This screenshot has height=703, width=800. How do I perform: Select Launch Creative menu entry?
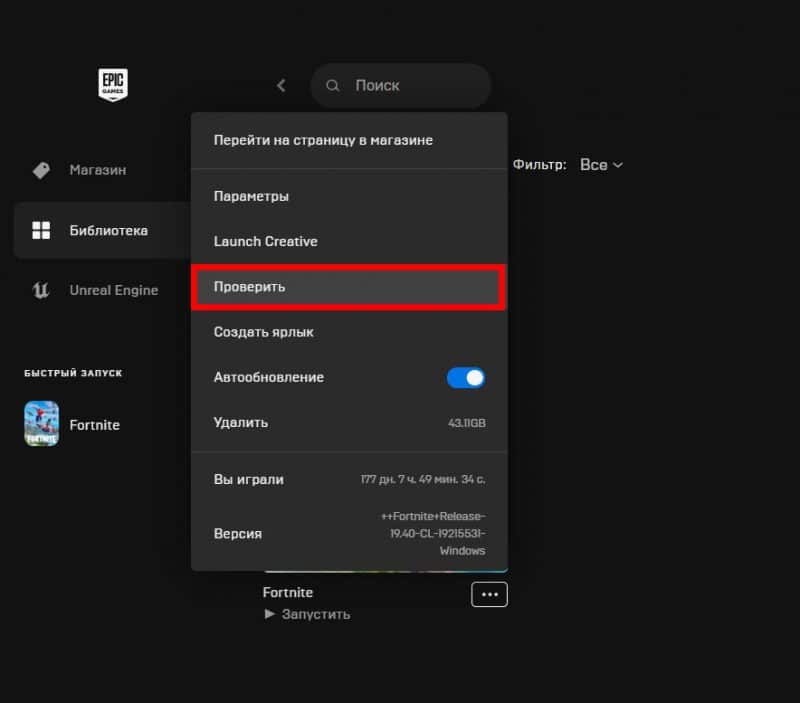(x=265, y=241)
